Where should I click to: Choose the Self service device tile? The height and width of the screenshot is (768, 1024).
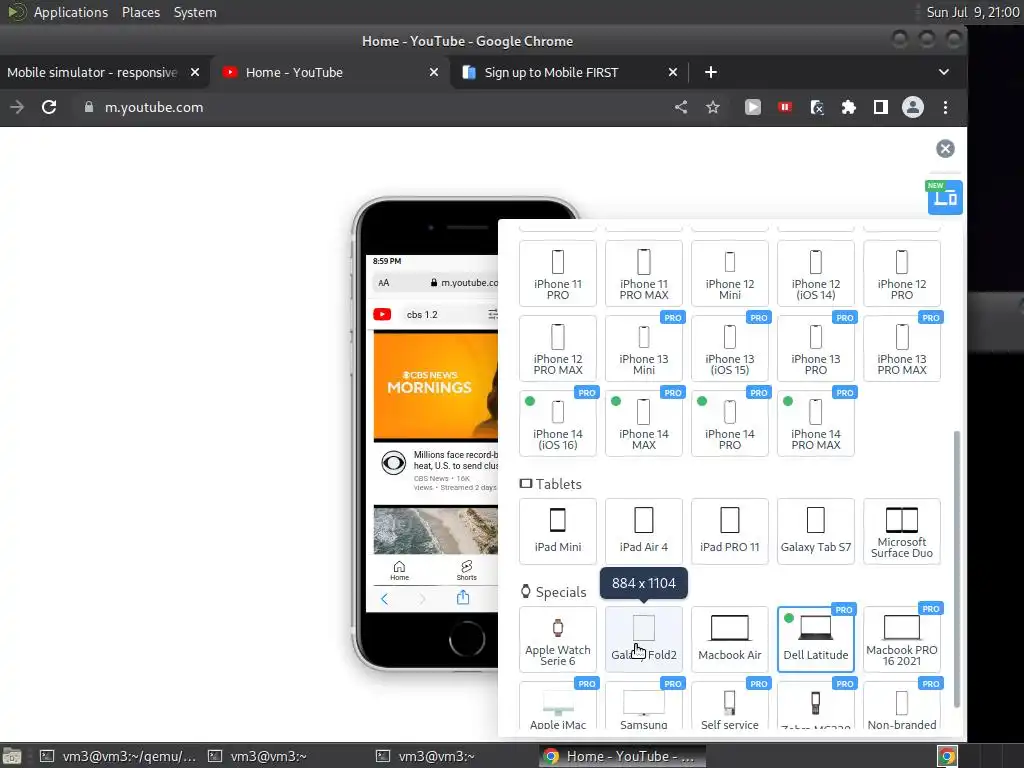[x=729, y=706]
